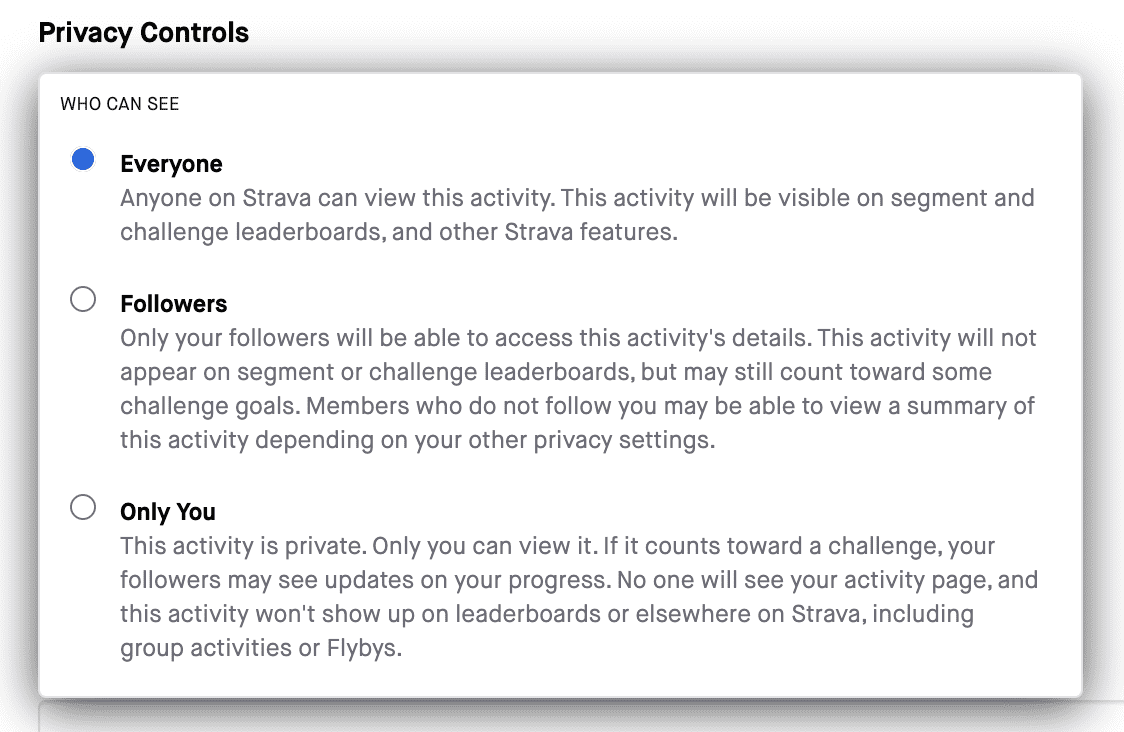Click the bold "Everyone" option label
Image resolution: width=1124 pixels, height=732 pixels.
point(171,164)
